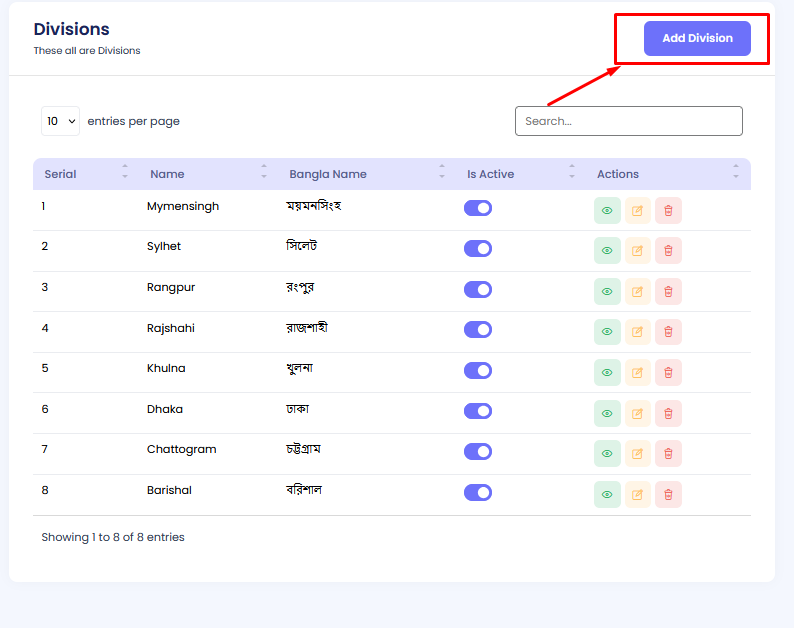Sort table by Serial column
Screen dimensions: 794x628
(61, 174)
